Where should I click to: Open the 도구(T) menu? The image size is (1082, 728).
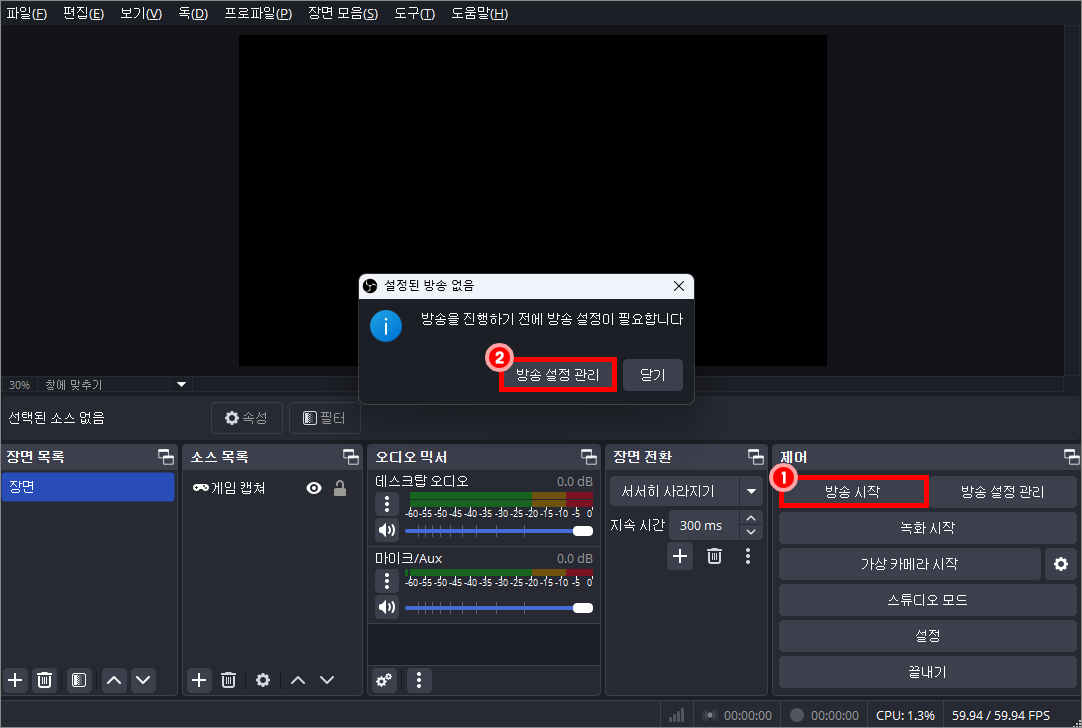click(x=414, y=14)
